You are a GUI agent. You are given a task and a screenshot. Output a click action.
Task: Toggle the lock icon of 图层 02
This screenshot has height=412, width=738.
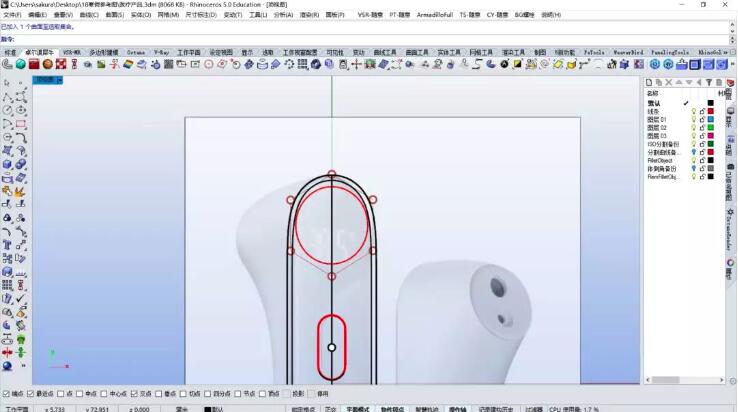[702, 128]
